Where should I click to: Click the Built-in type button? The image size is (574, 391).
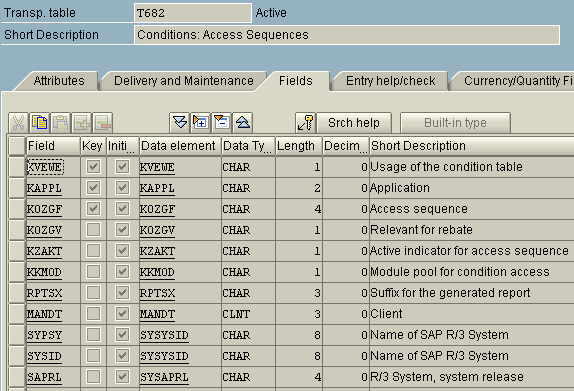[x=455, y=123]
